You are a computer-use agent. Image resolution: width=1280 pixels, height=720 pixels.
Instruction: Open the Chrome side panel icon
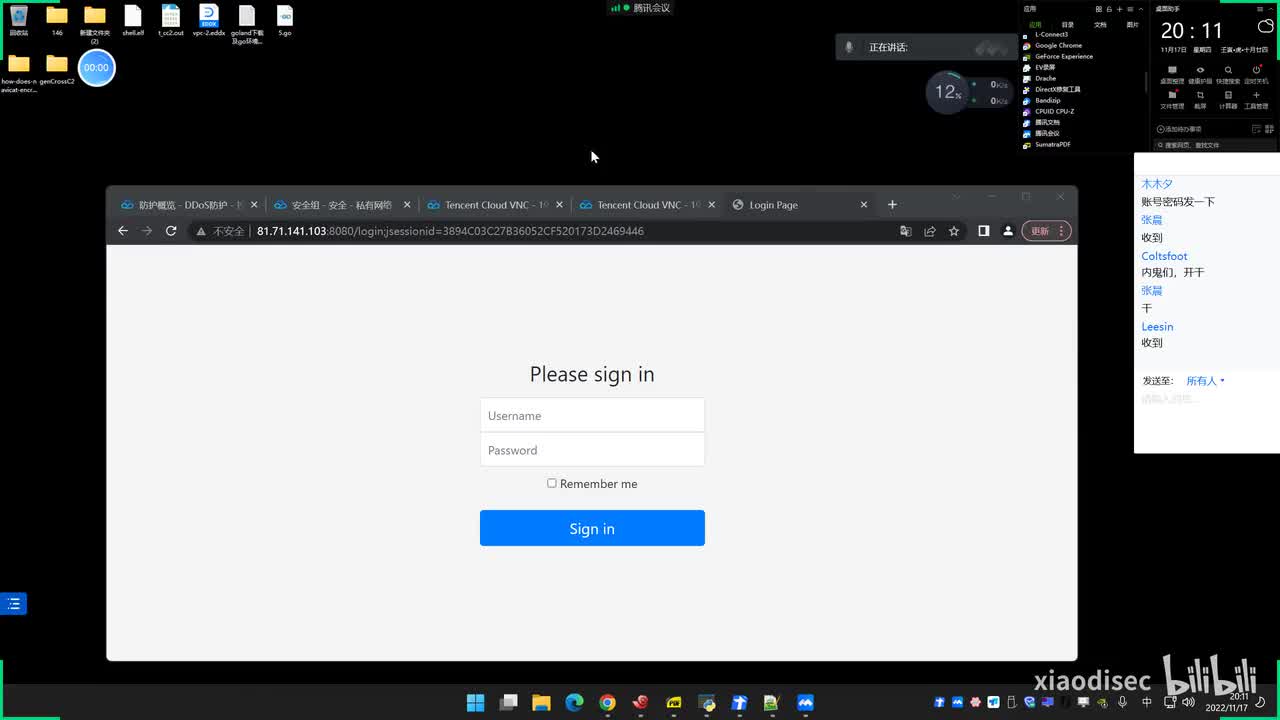point(984,231)
